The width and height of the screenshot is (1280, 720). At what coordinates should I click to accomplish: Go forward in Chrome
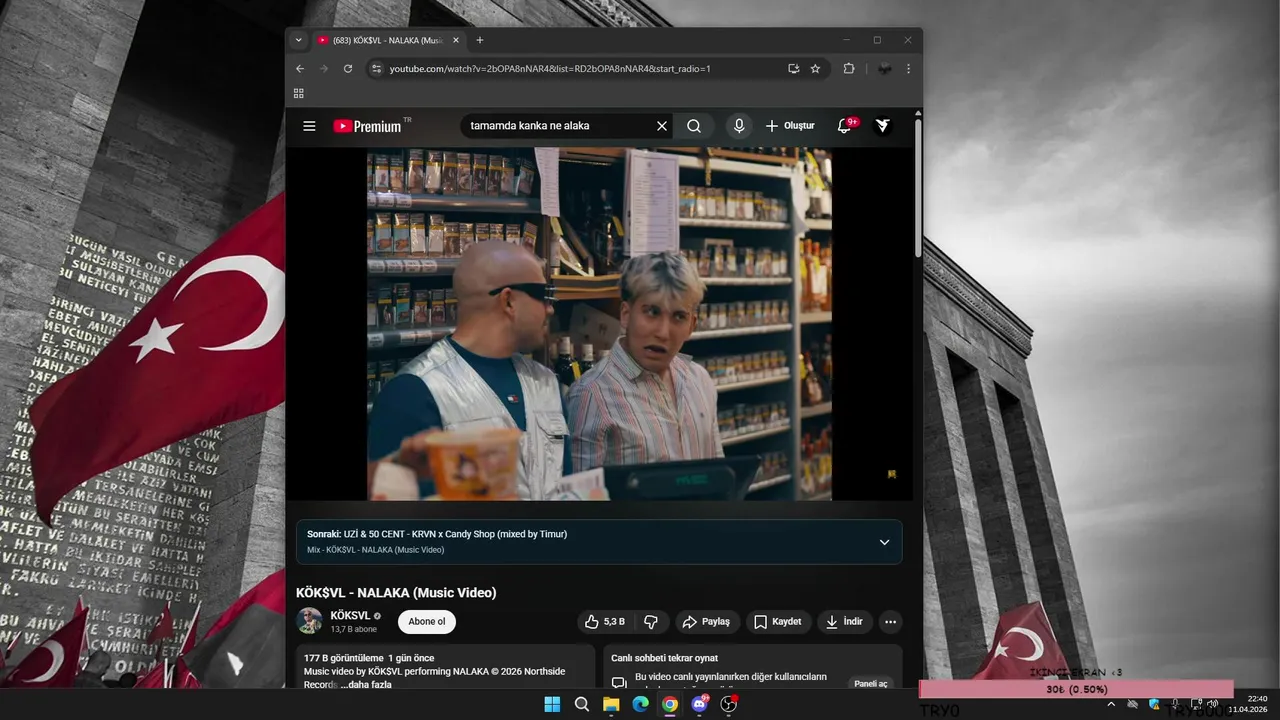(x=324, y=69)
